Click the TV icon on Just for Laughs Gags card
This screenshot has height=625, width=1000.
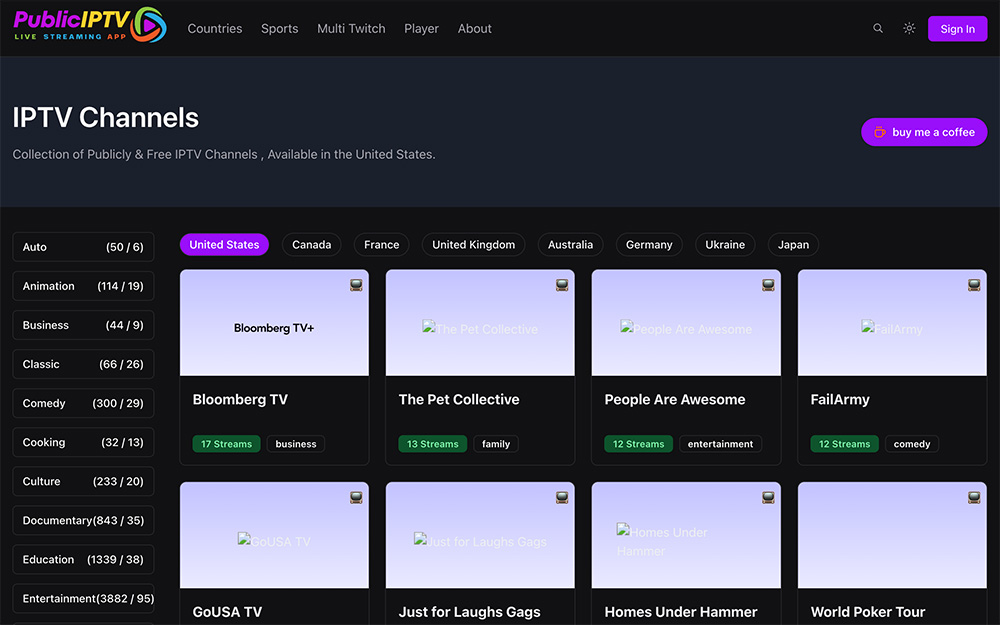(x=562, y=497)
